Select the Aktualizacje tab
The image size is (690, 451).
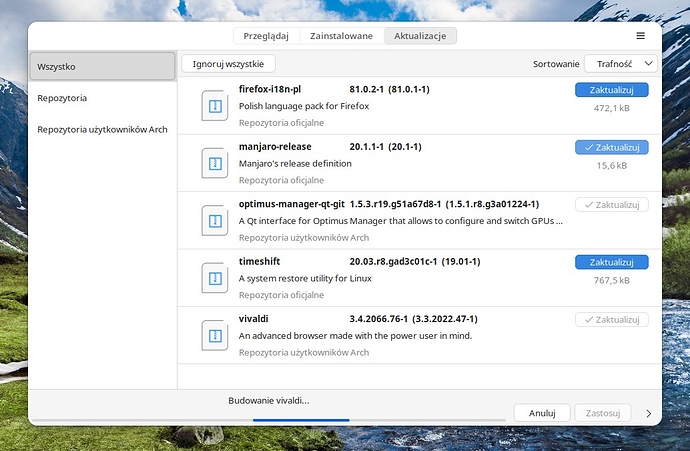420,36
